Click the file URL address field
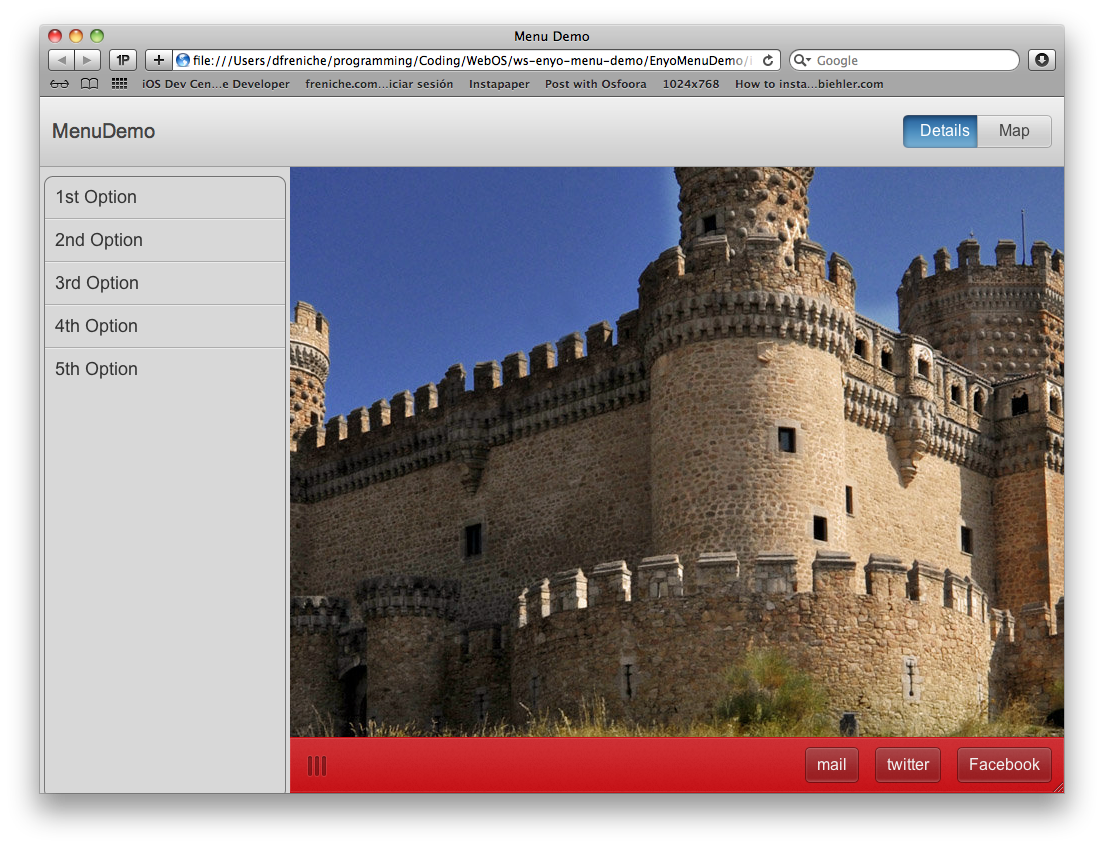 (x=470, y=60)
